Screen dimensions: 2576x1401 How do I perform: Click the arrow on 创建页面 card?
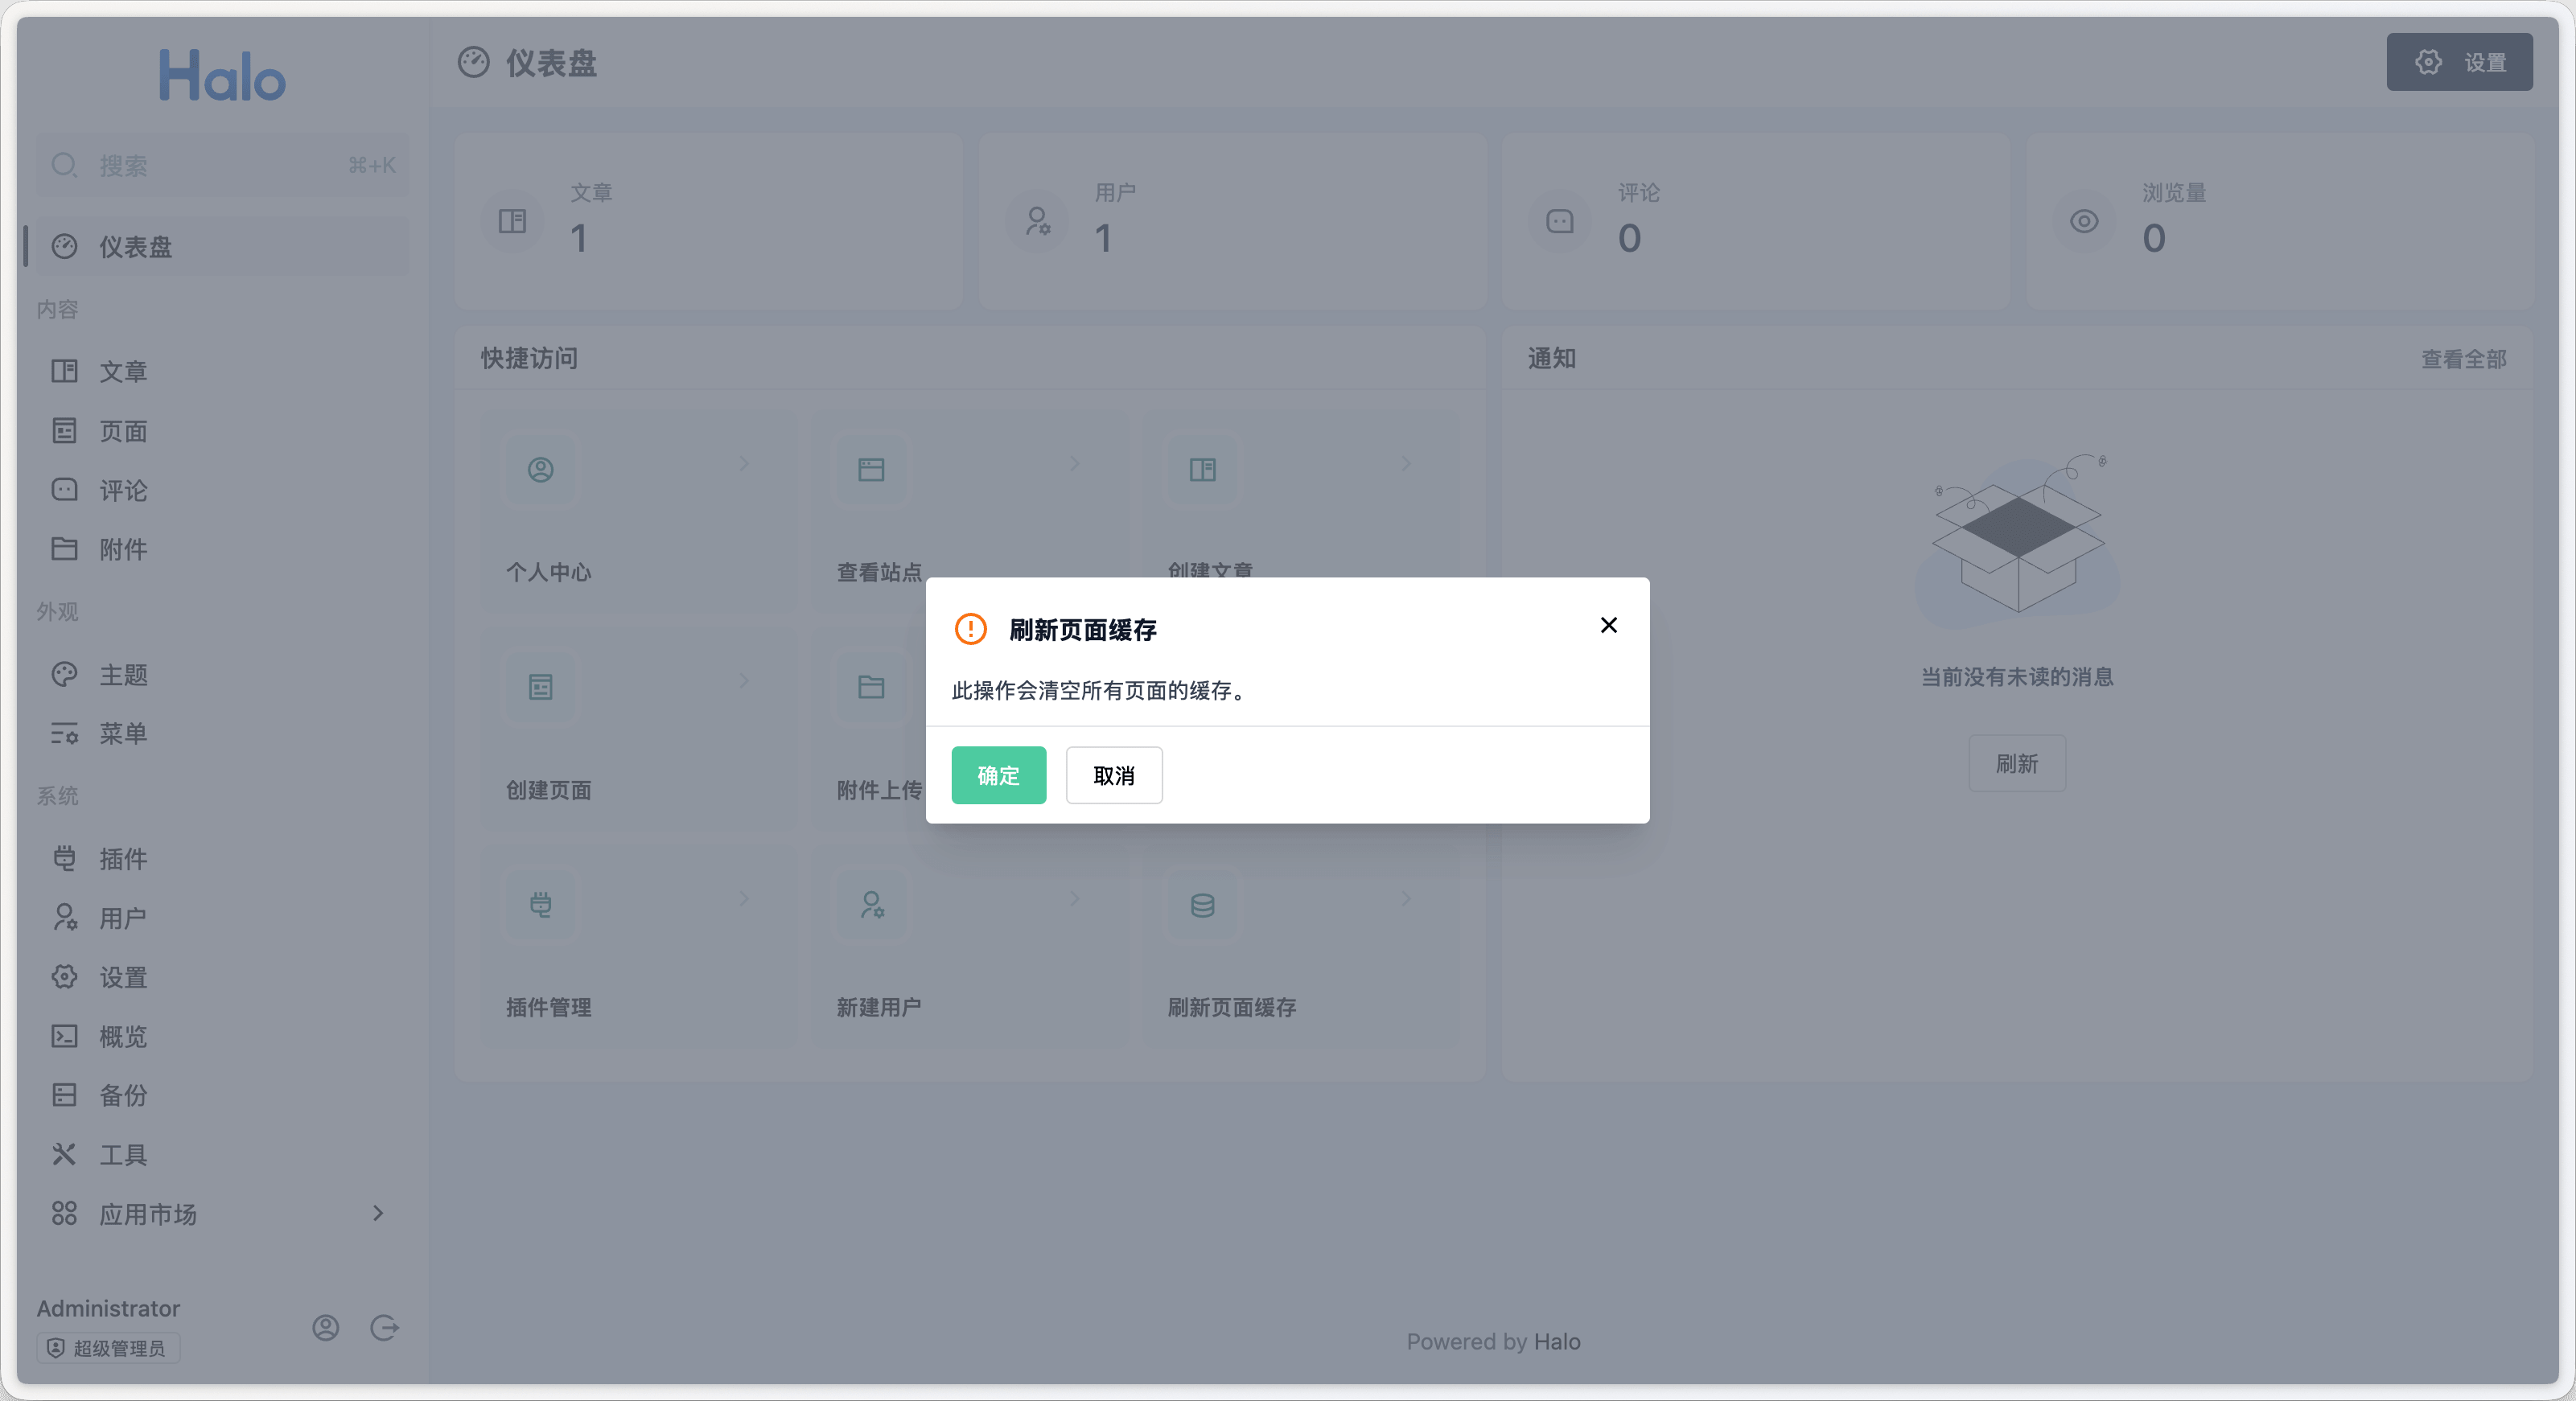743,680
